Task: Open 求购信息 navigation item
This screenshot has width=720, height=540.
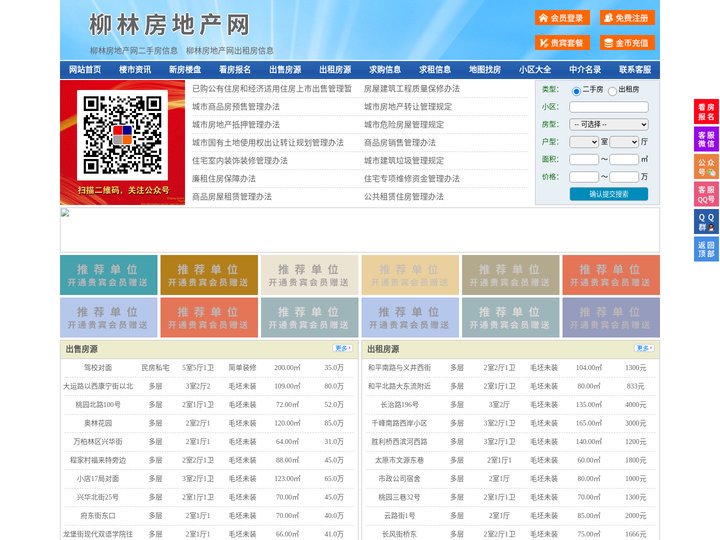Action: coord(385,70)
